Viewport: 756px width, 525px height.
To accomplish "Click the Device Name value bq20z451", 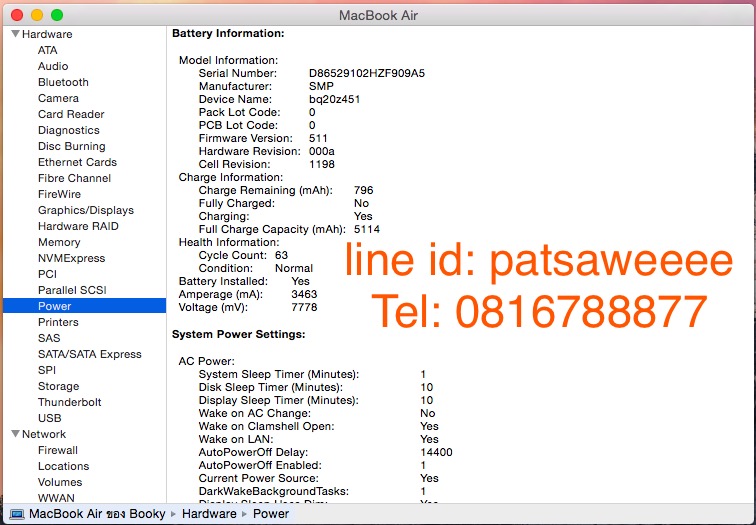I will (335, 99).
